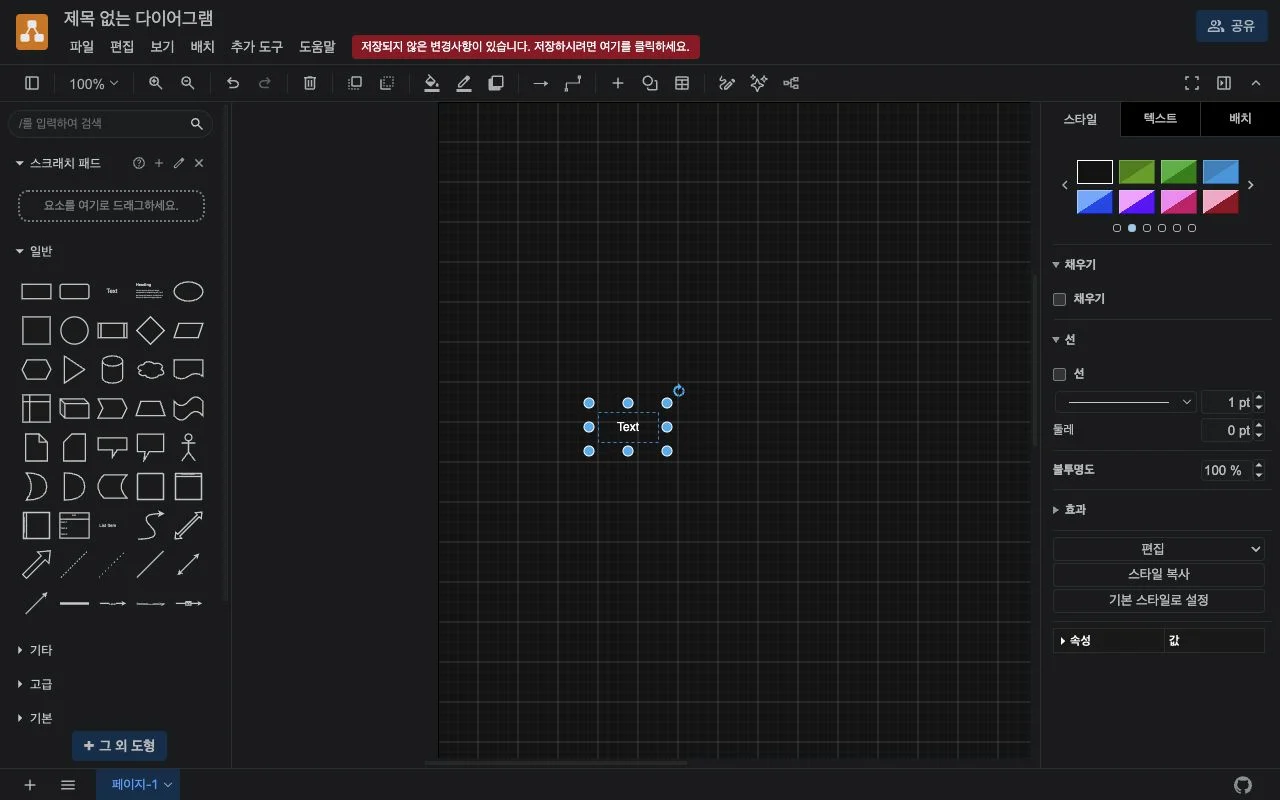Open the 파일 menu
1280x800 pixels.
[x=82, y=47]
